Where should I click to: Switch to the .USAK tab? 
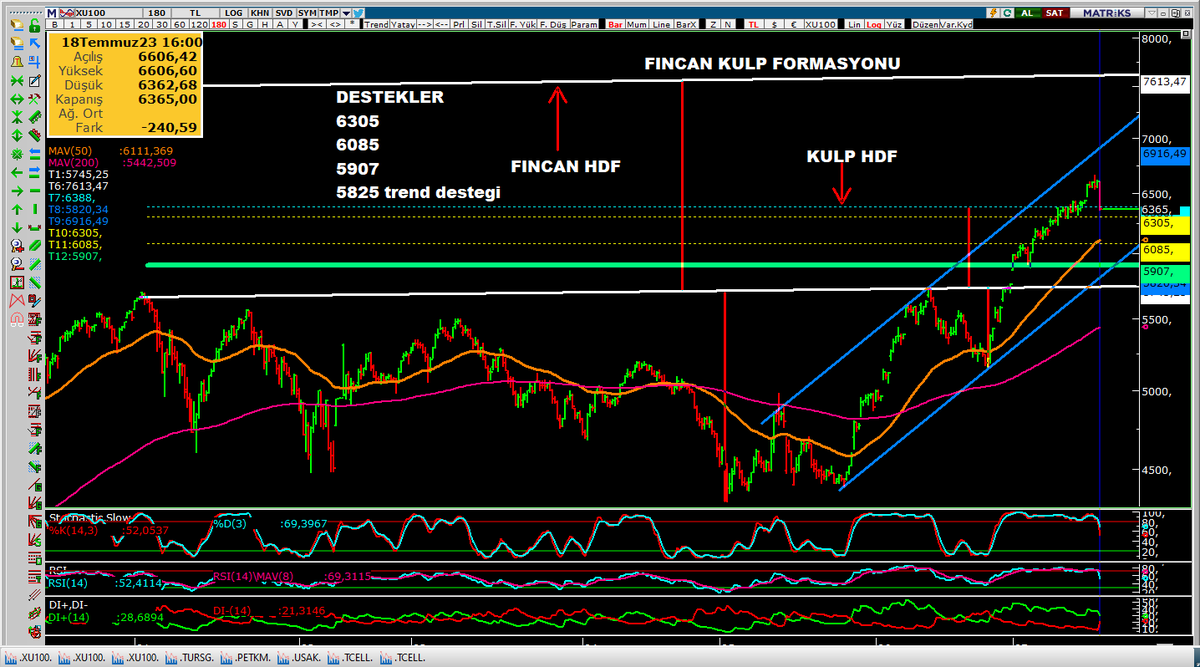point(301,657)
